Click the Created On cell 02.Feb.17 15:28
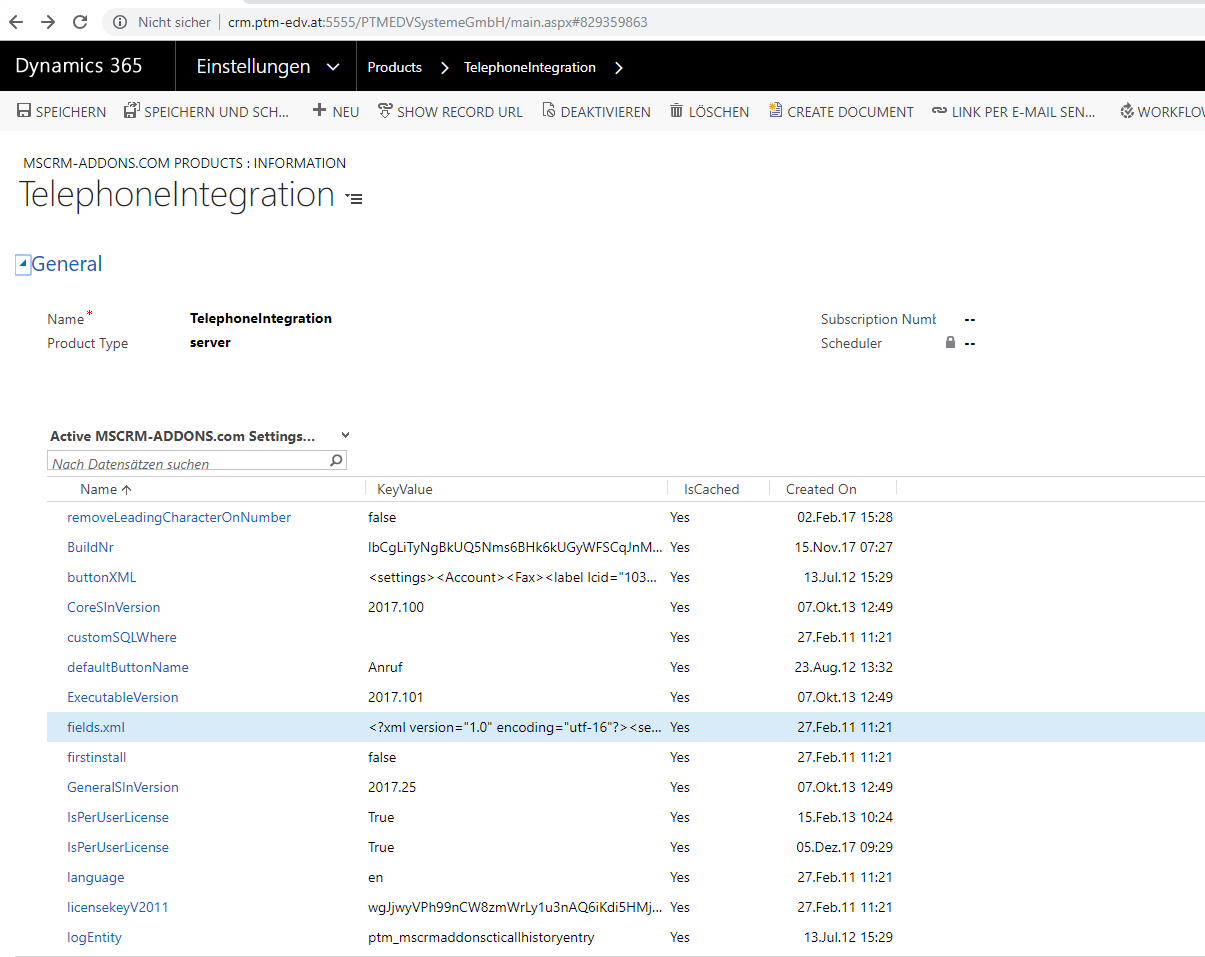The height and width of the screenshot is (957, 1205). click(845, 518)
